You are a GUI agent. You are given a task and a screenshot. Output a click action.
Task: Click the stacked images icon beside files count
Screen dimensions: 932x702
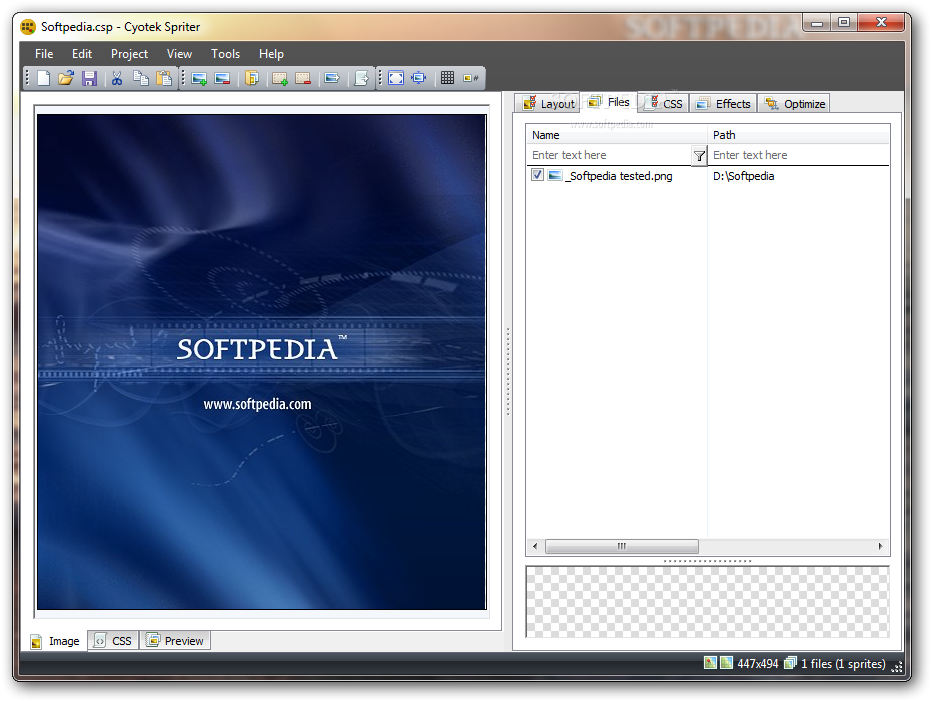pos(790,662)
